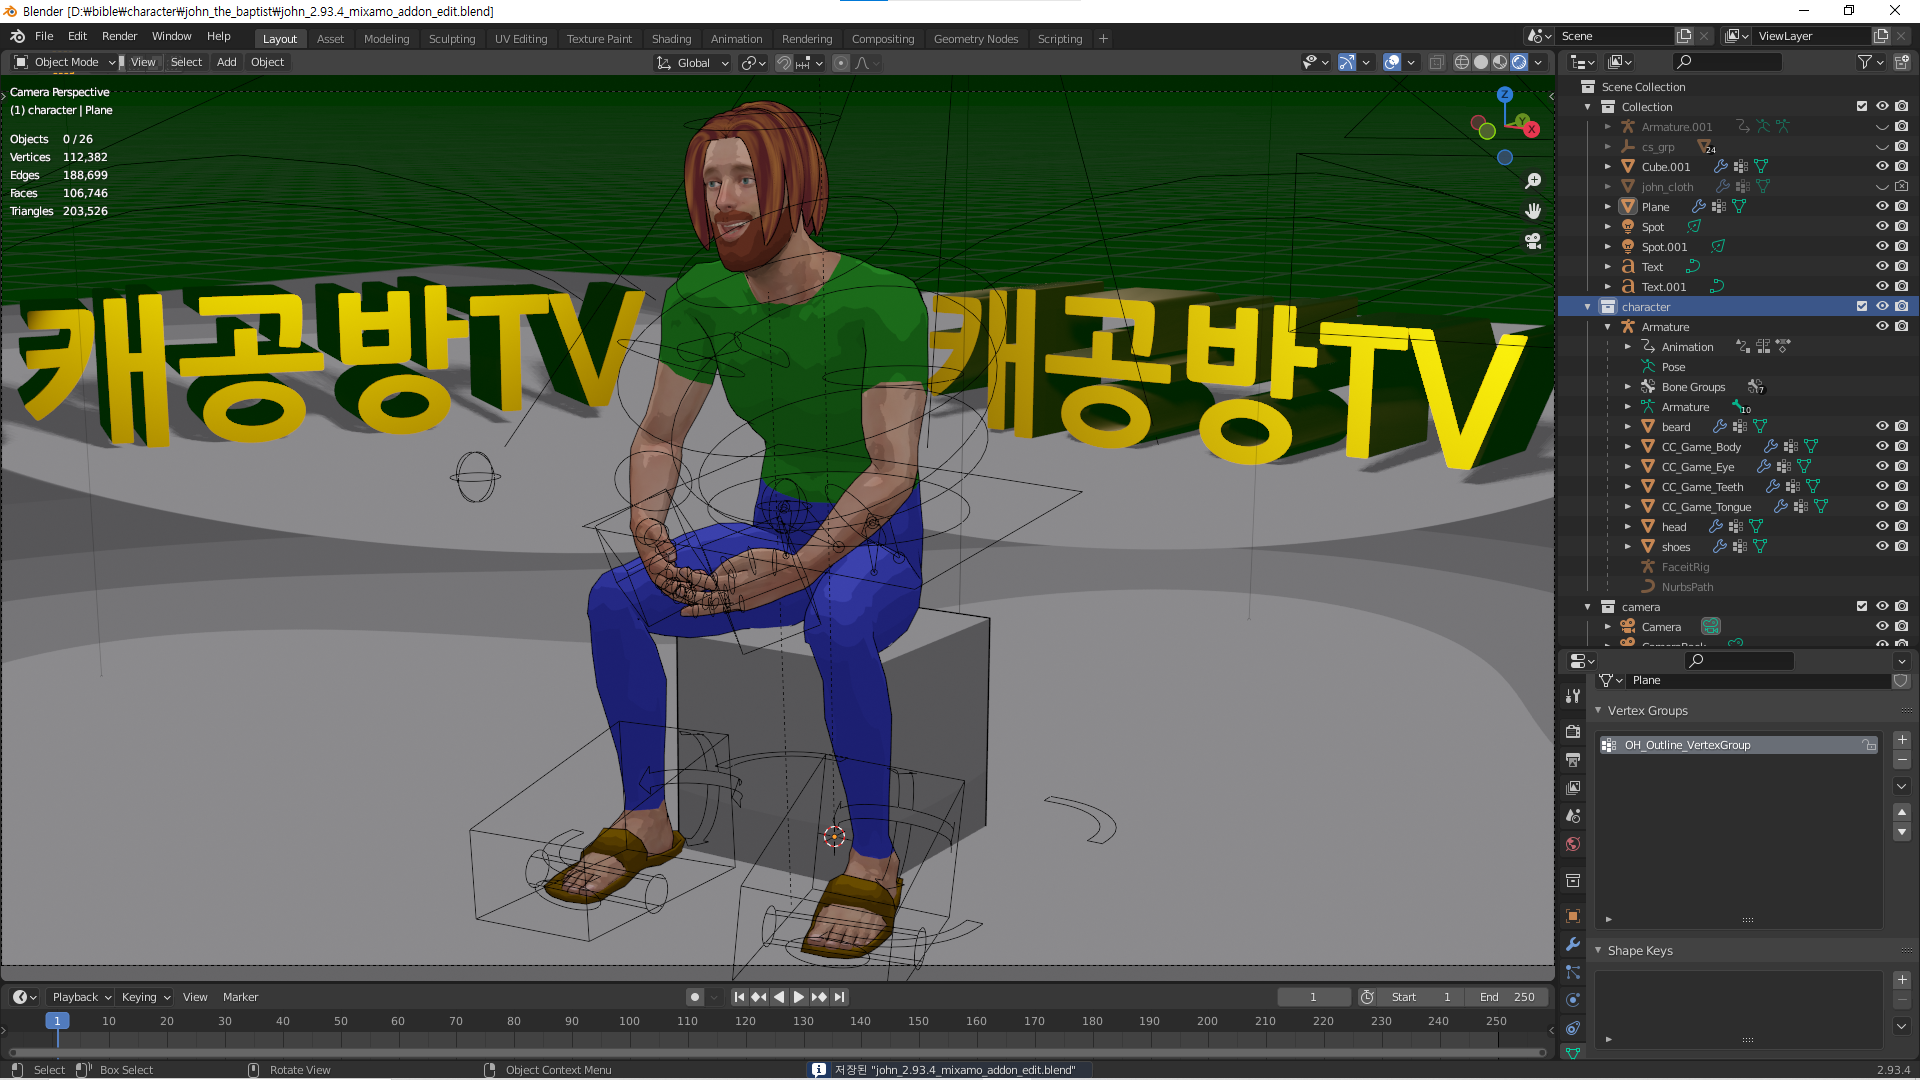This screenshot has width=1920, height=1080.
Task: Uncheck the character collection checkbox
Action: click(x=1862, y=307)
